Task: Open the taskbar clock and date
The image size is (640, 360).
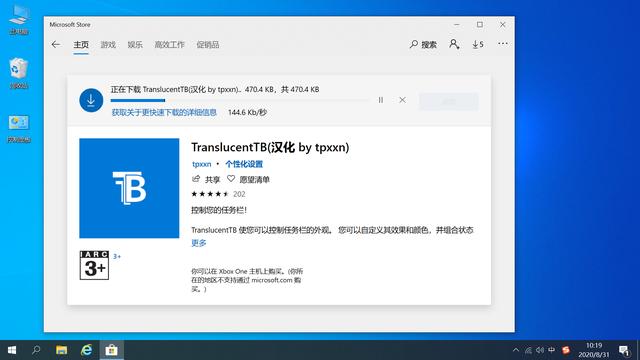Action: tap(594, 350)
